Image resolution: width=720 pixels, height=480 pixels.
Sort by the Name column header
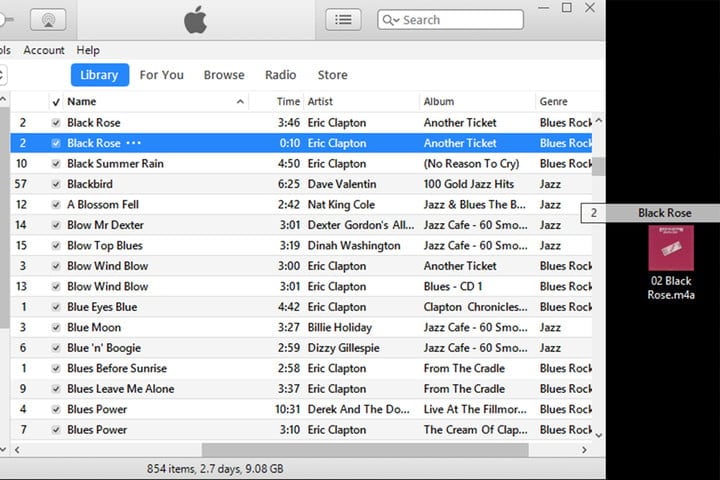82,102
